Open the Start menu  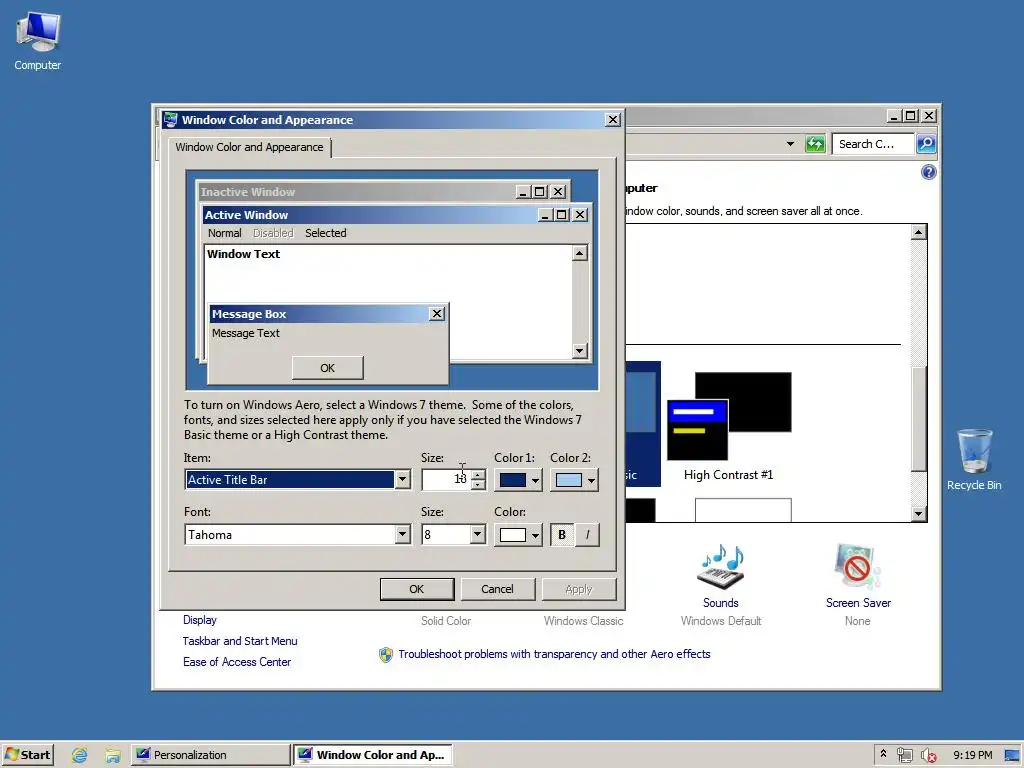coord(27,755)
